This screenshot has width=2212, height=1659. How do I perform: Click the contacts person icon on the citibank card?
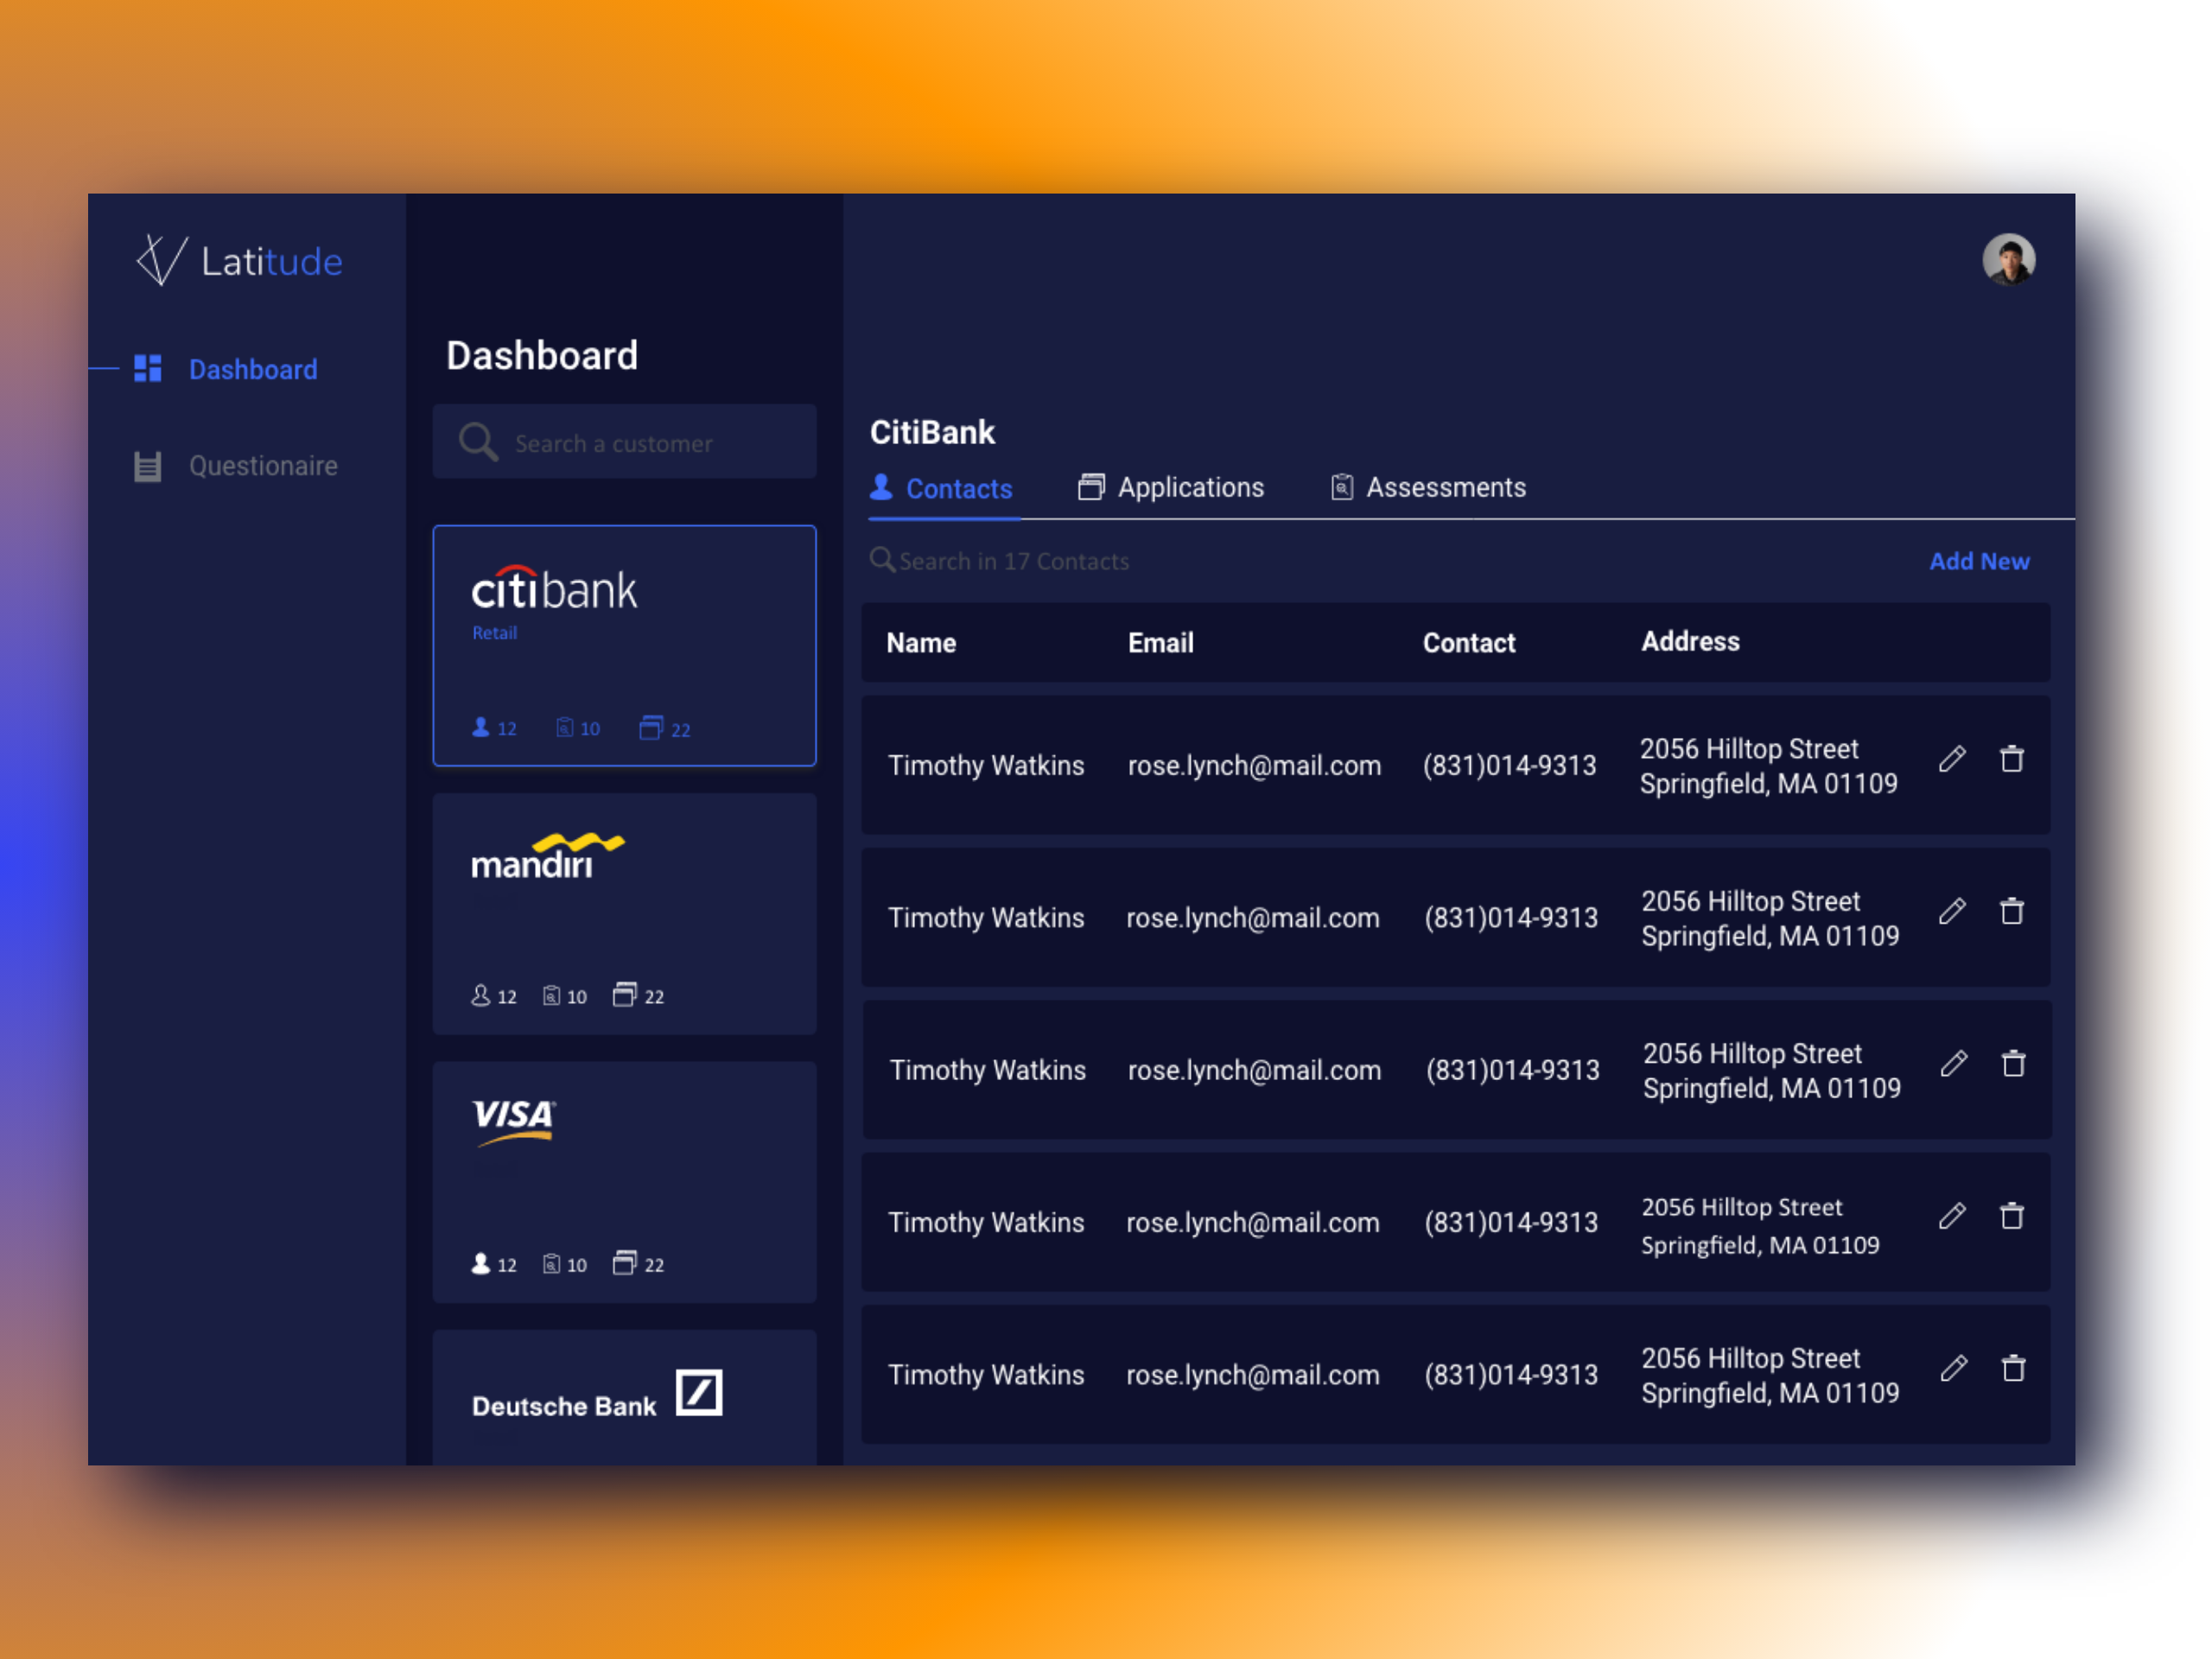click(x=481, y=728)
